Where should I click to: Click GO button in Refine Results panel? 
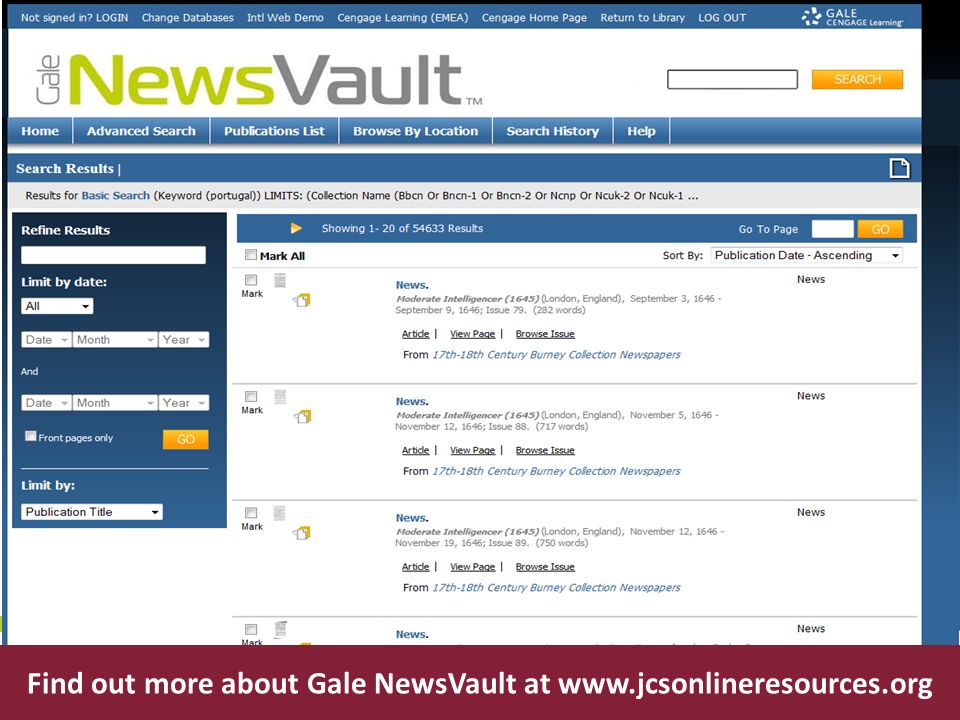[186, 439]
